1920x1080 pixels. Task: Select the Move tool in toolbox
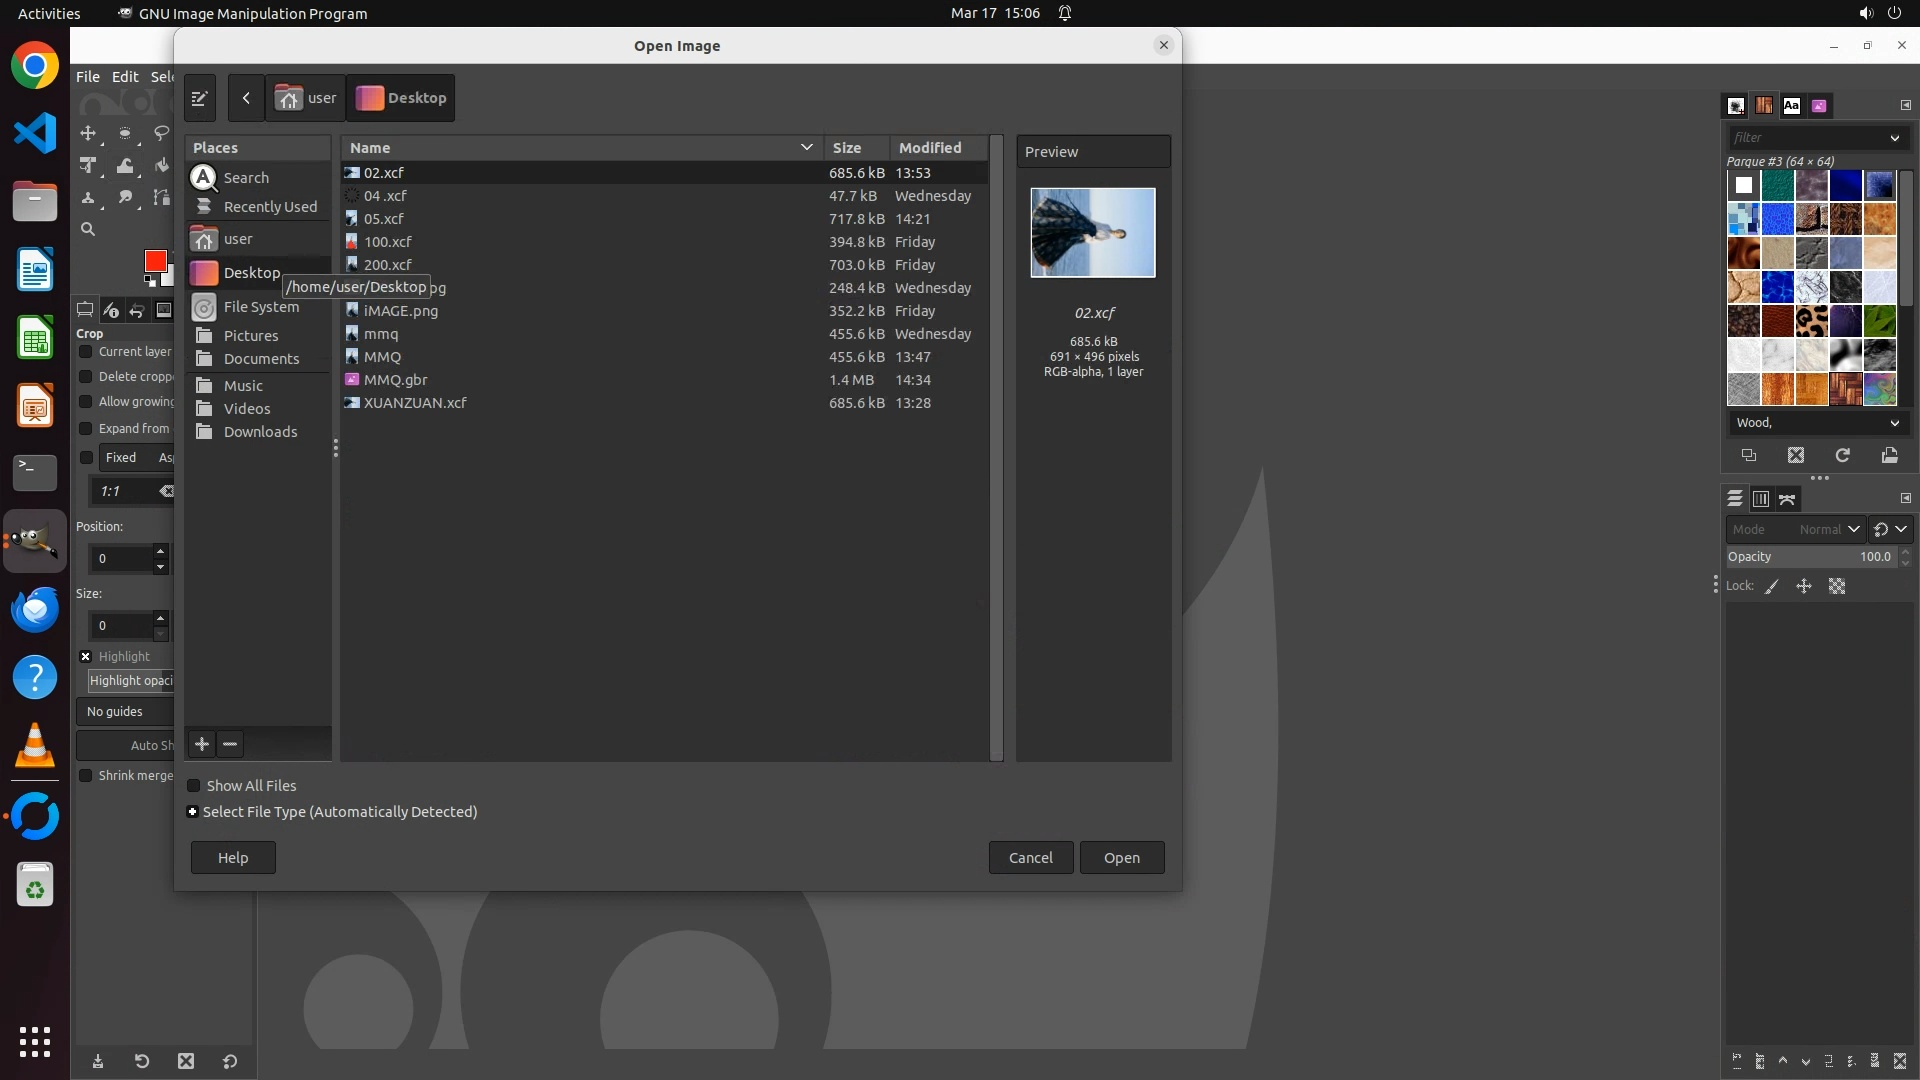[88, 133]
